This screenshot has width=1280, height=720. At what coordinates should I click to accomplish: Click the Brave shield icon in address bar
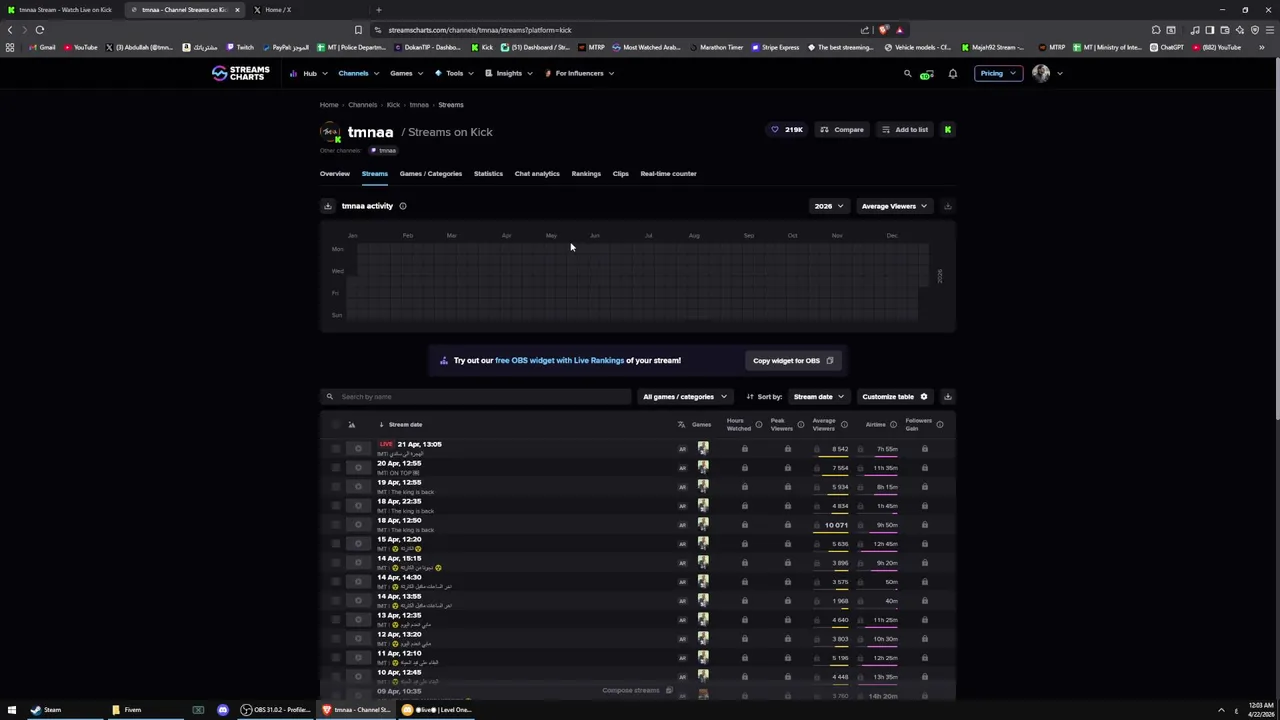(883, 30)
